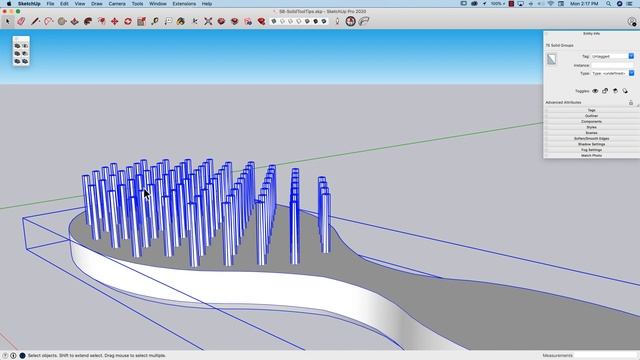Click the Measurements input box

pos(606,356)
